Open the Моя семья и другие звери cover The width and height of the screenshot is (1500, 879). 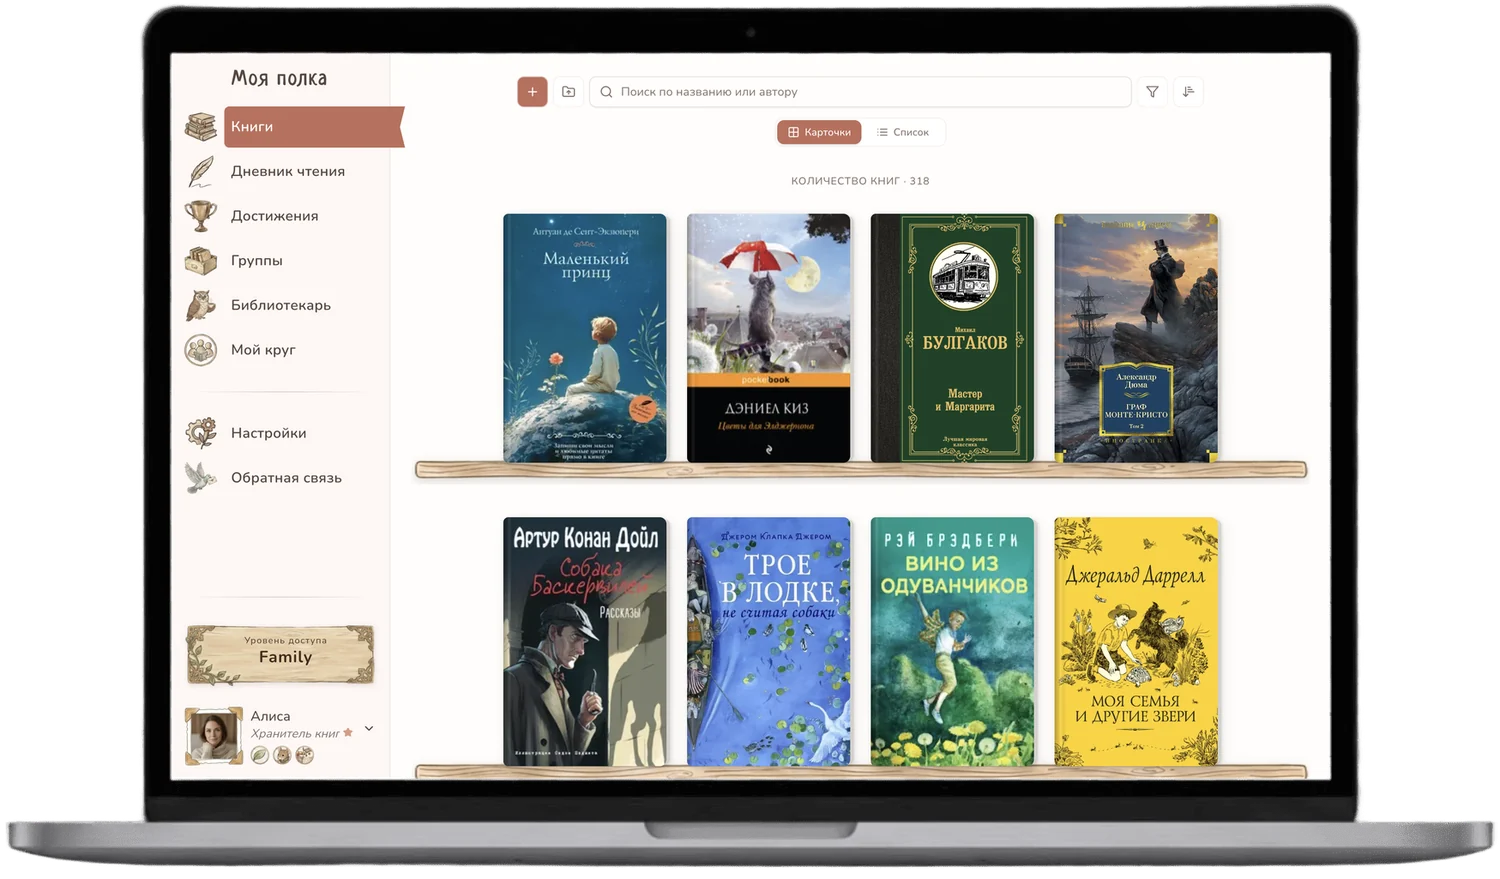coord(1136,642)
